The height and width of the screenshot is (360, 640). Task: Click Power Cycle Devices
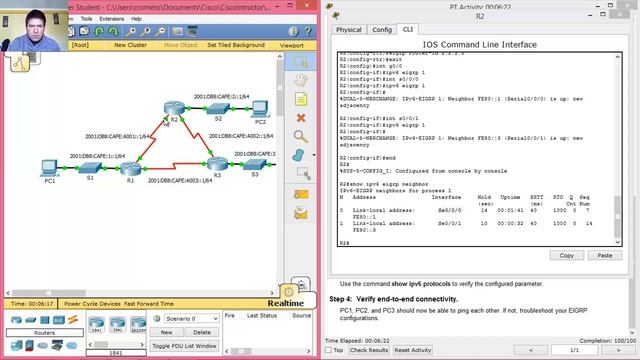click(x=92, y=304)
